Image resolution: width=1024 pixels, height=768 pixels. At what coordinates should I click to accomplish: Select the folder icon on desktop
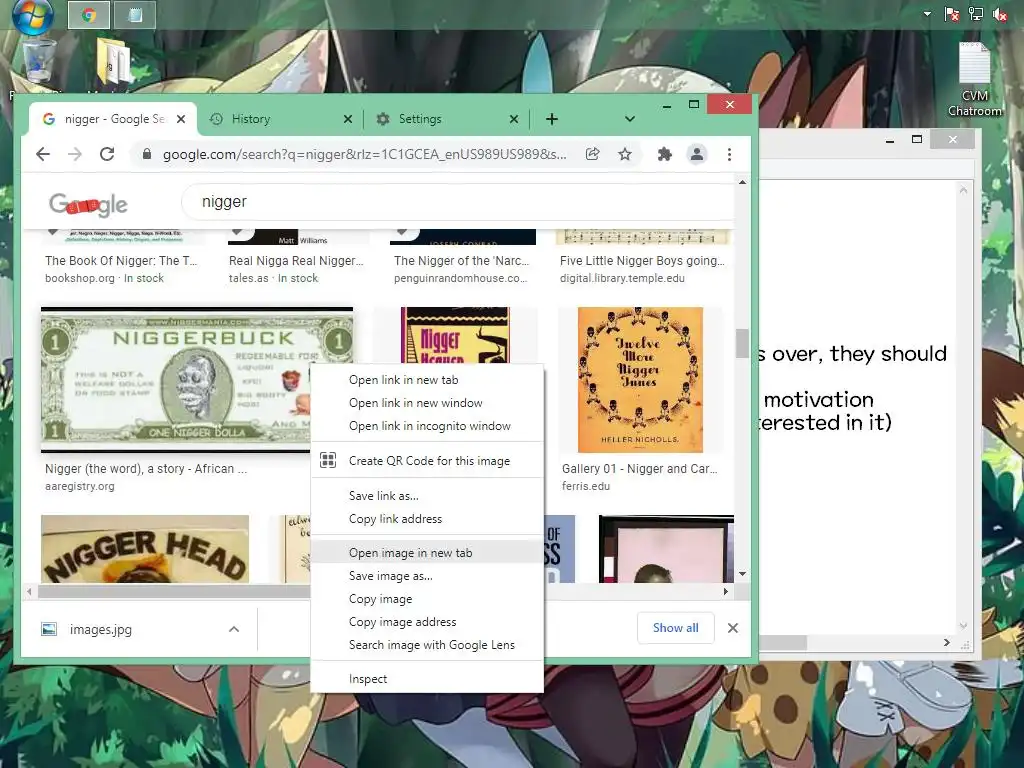coord(113,61)
